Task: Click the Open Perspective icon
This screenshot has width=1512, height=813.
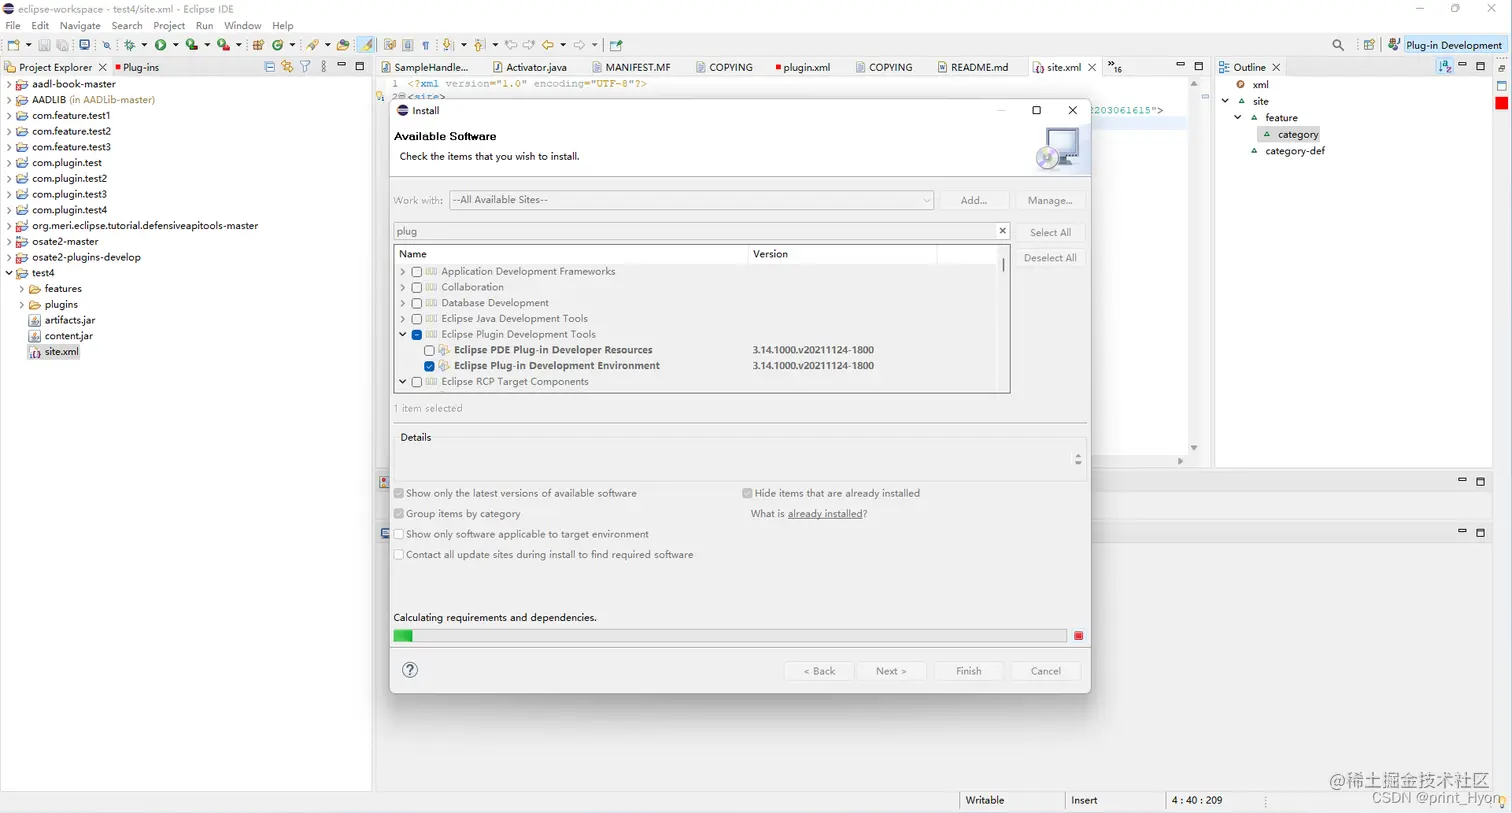Action: click(1369, 45)
